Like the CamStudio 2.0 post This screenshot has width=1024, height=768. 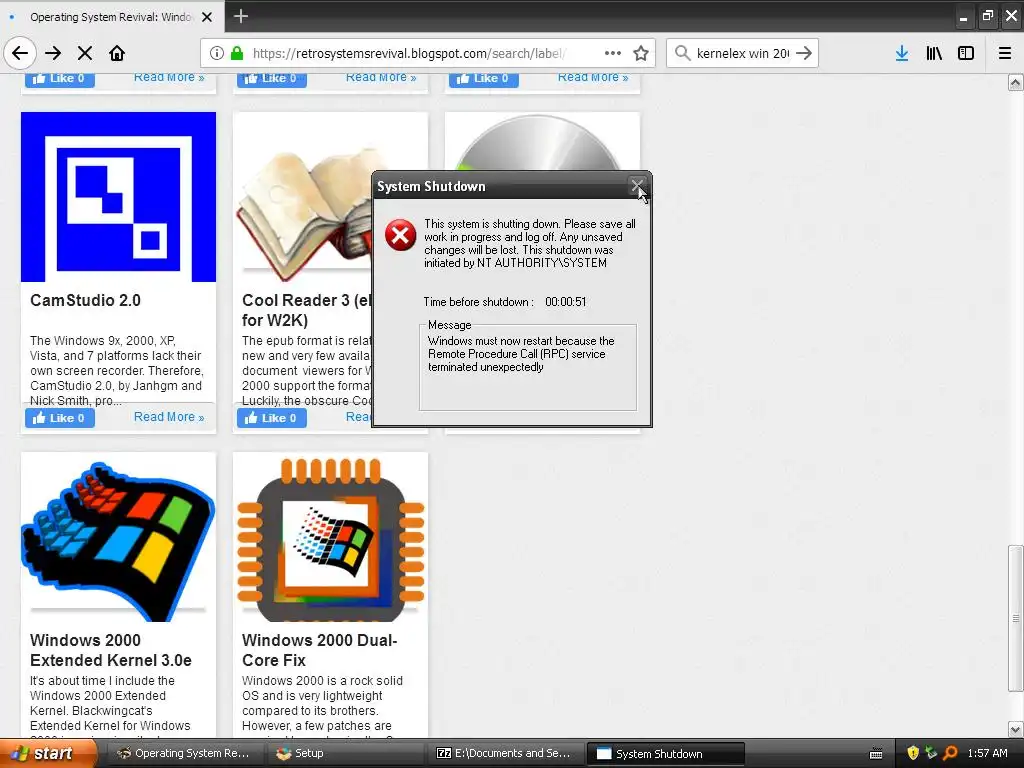[60, 418]
